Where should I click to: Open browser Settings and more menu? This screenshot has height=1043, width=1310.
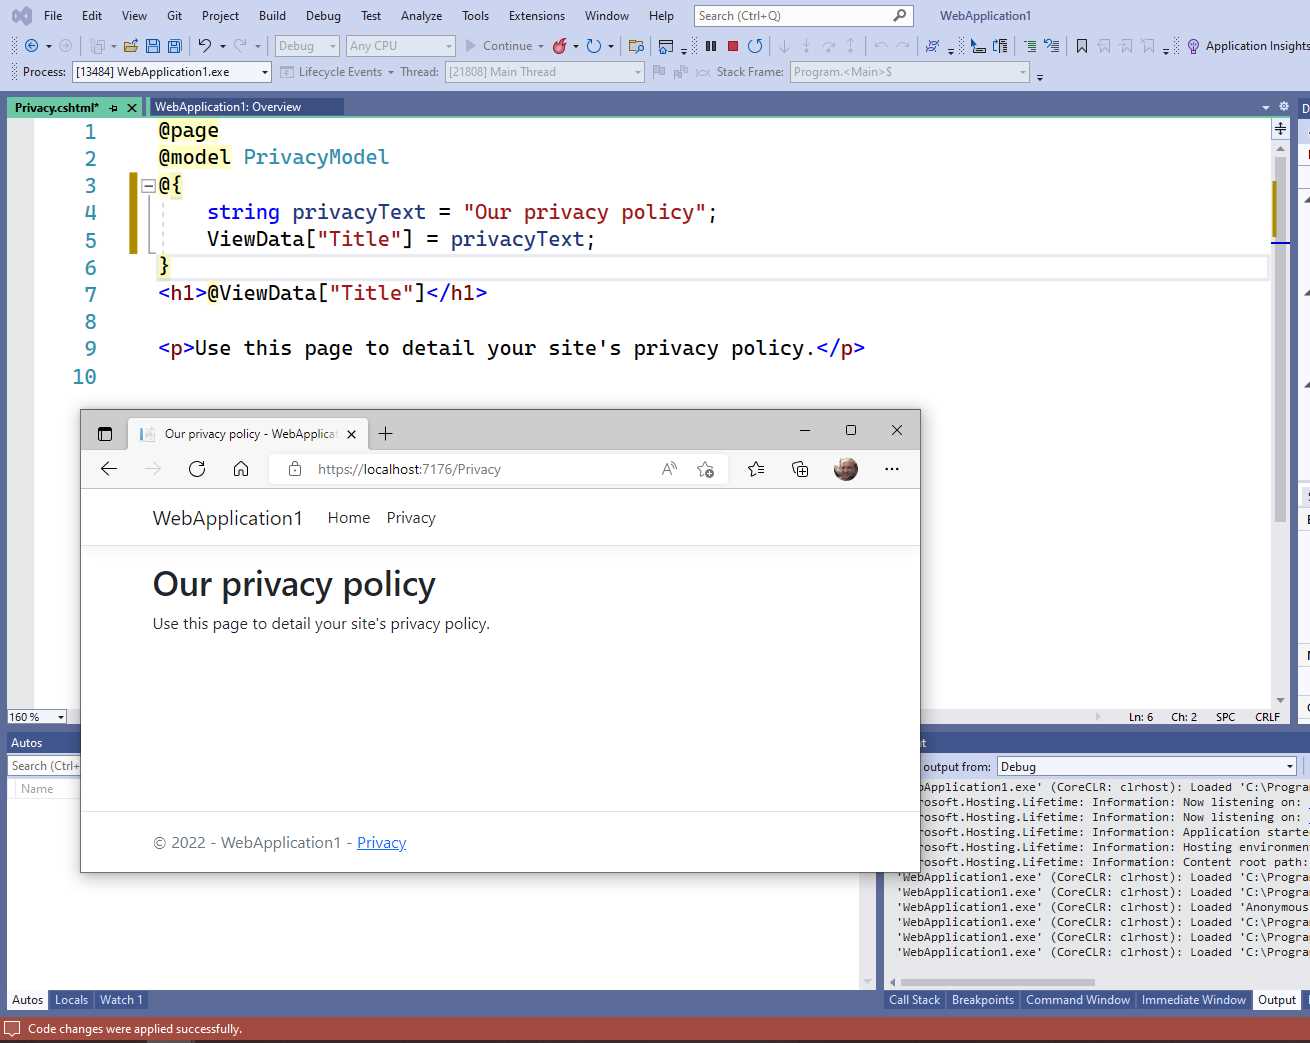(892, 469)
